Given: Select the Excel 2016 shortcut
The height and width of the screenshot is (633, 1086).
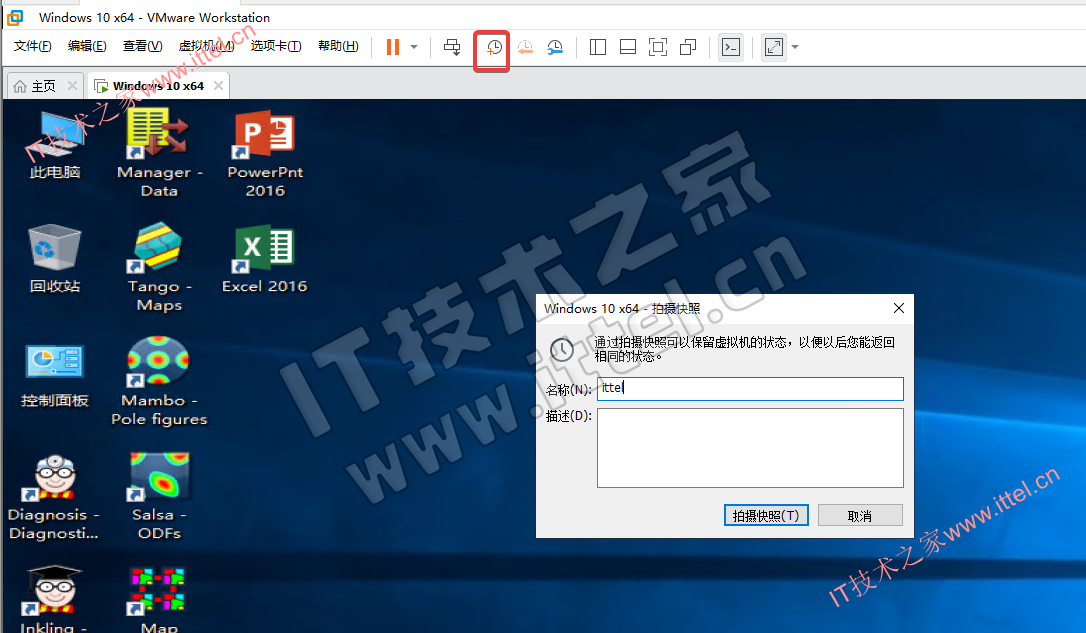Looking at the screenshot, I should pos(265,259).
